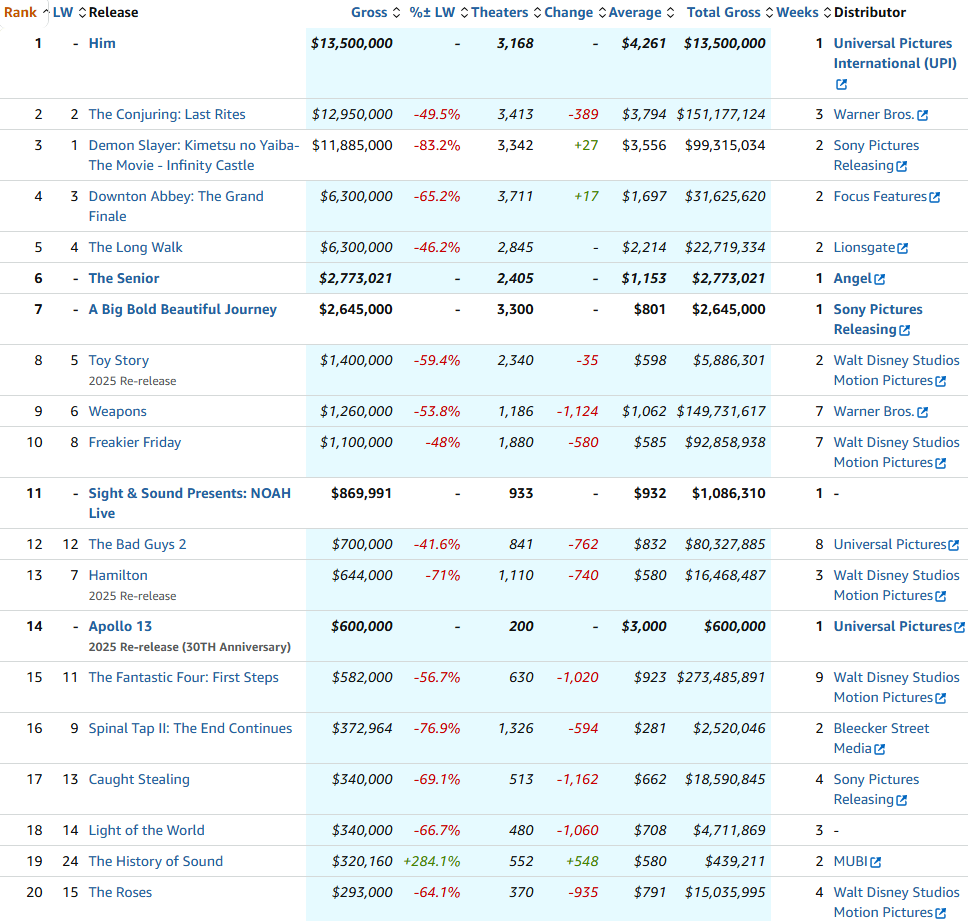The image size is (968, 921).
Task: Open external link icon for Universal Pictures International
Action: point(841,85)
